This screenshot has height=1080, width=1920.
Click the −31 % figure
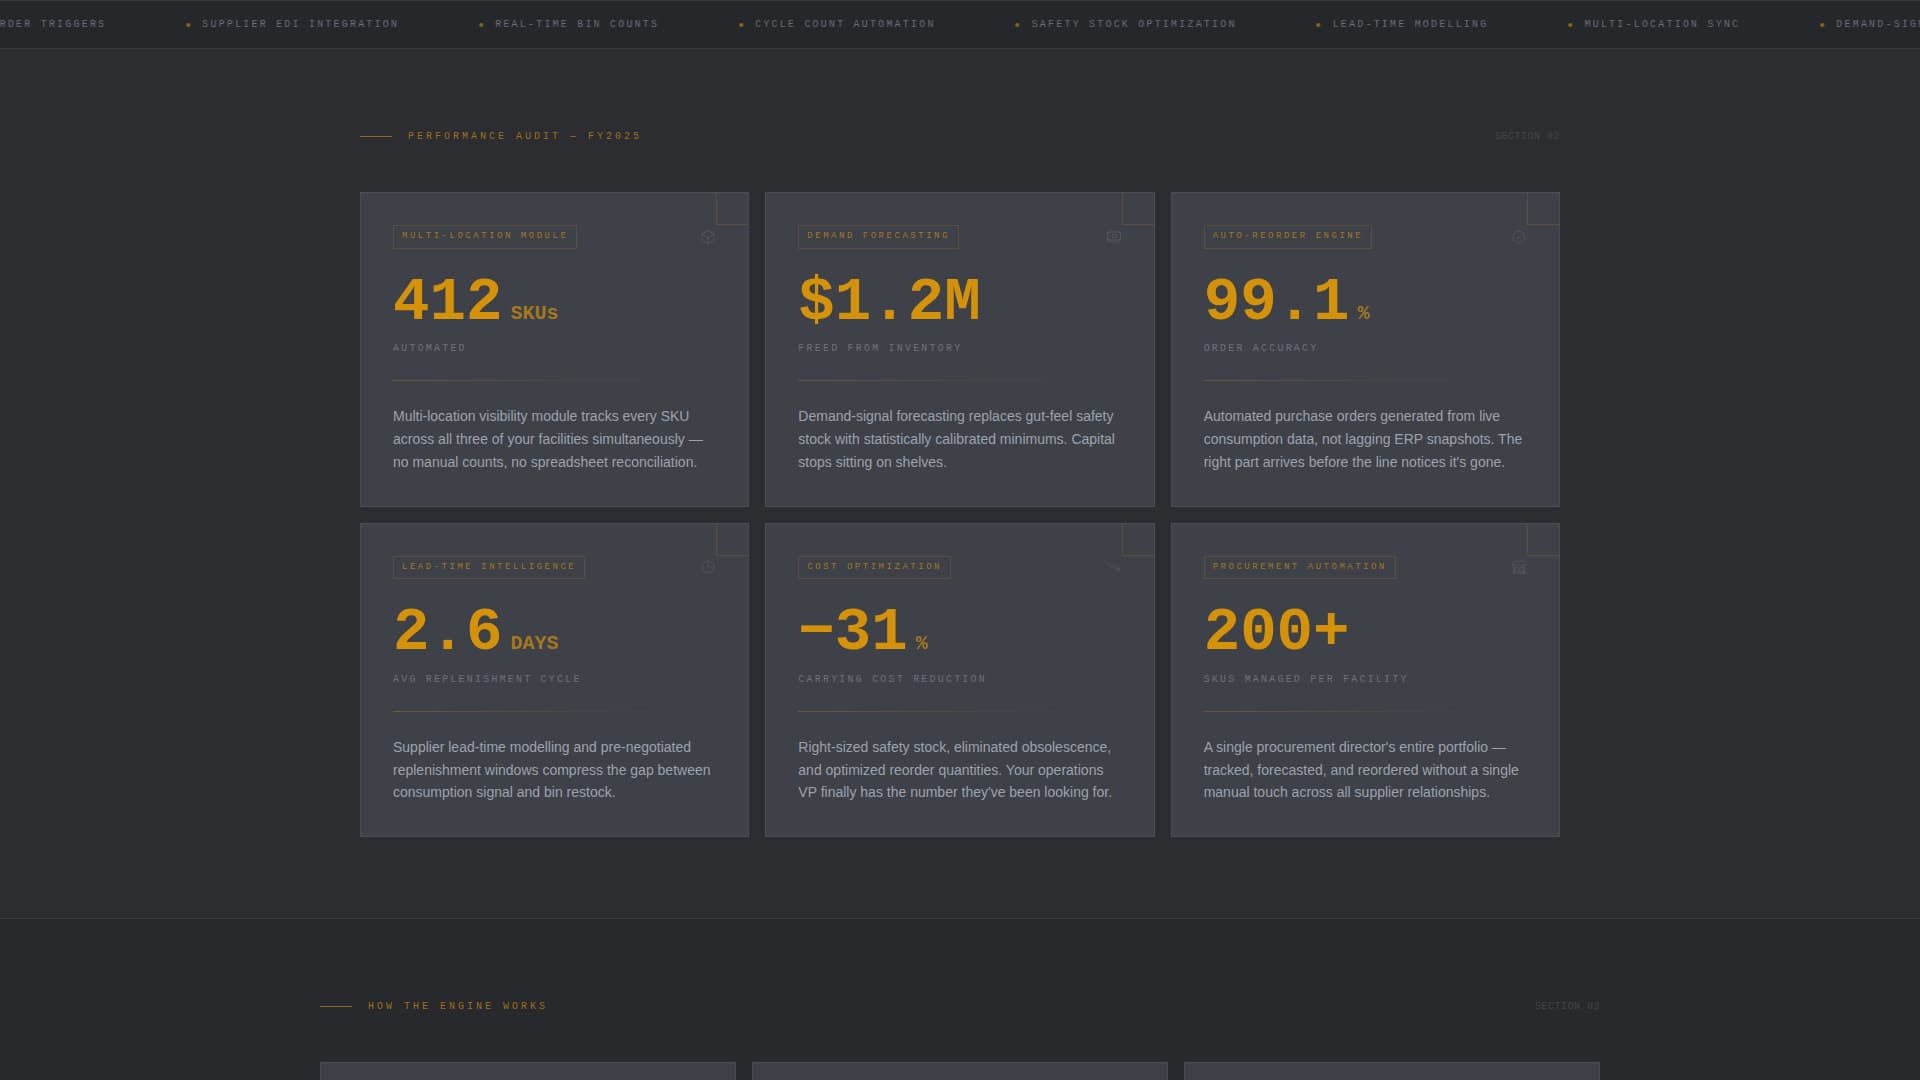tap(863, 631)
